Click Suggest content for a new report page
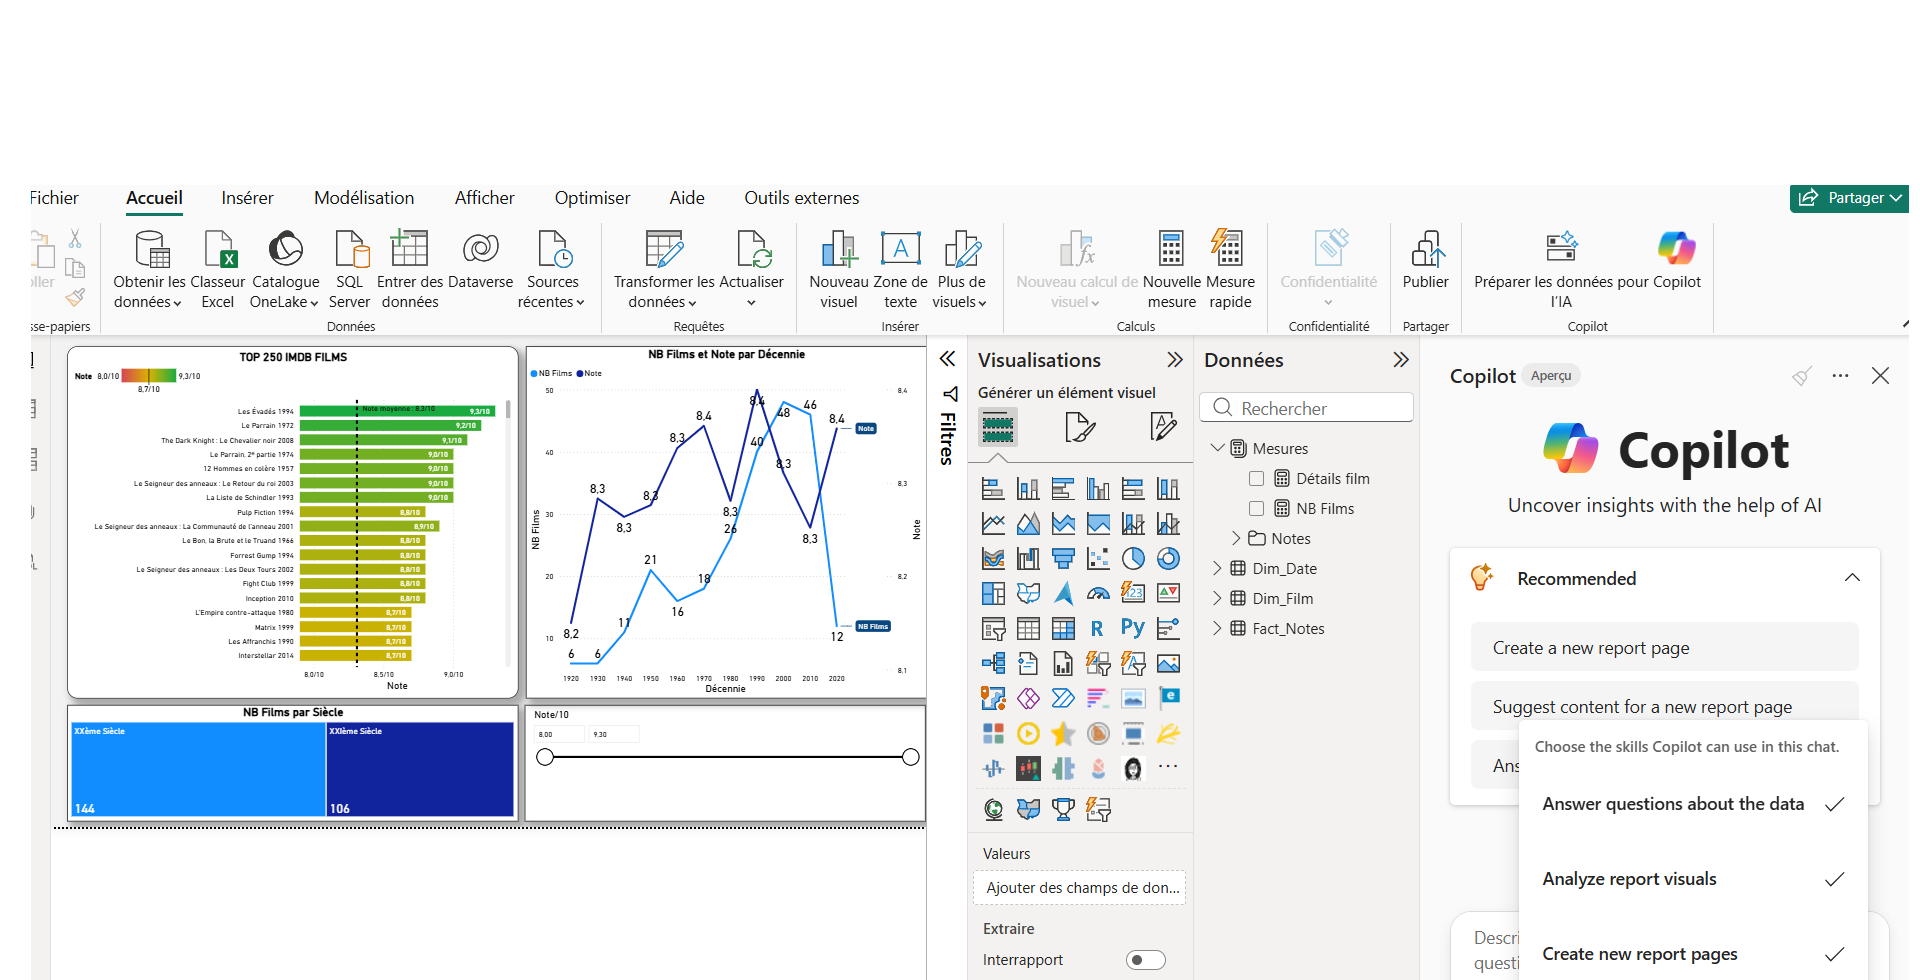The height and width of the screenshot is (980, 1920). (1664, 706)
